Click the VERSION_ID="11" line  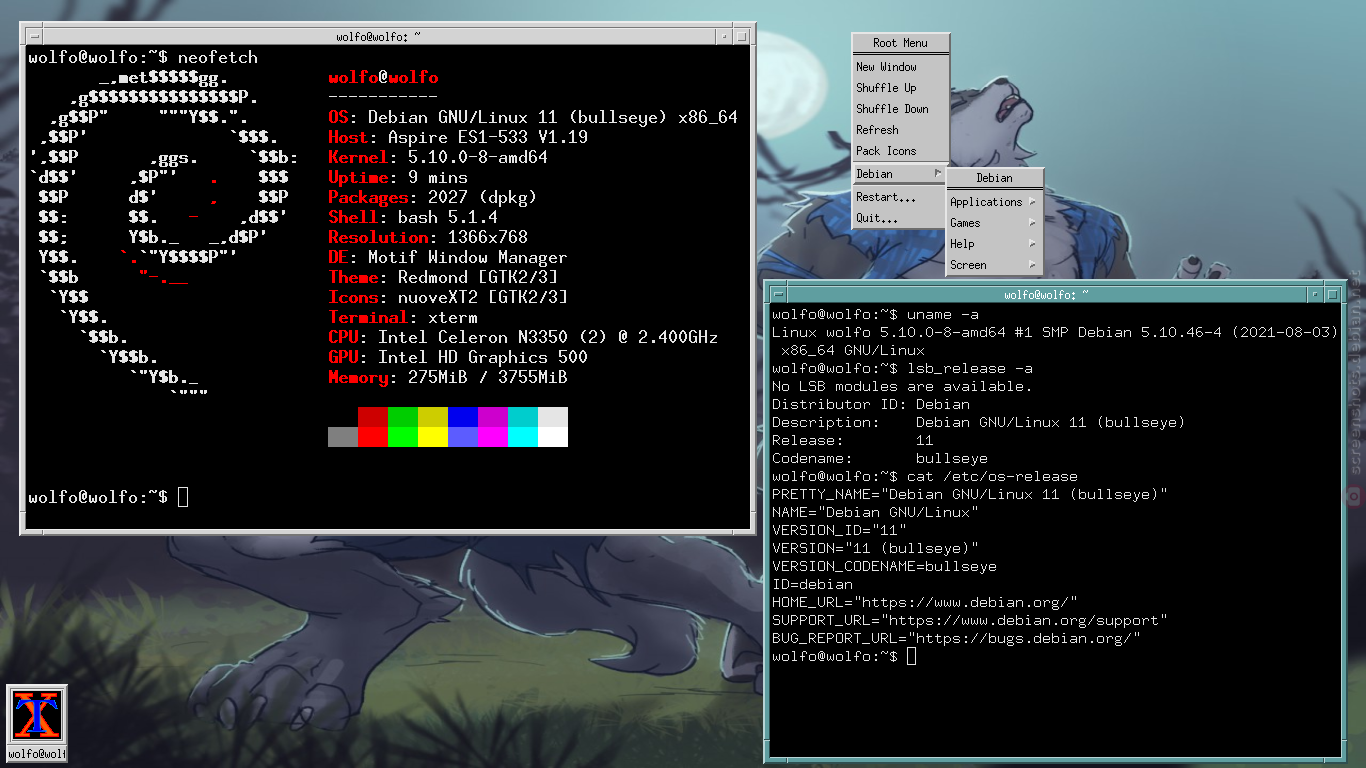point(839,530)
